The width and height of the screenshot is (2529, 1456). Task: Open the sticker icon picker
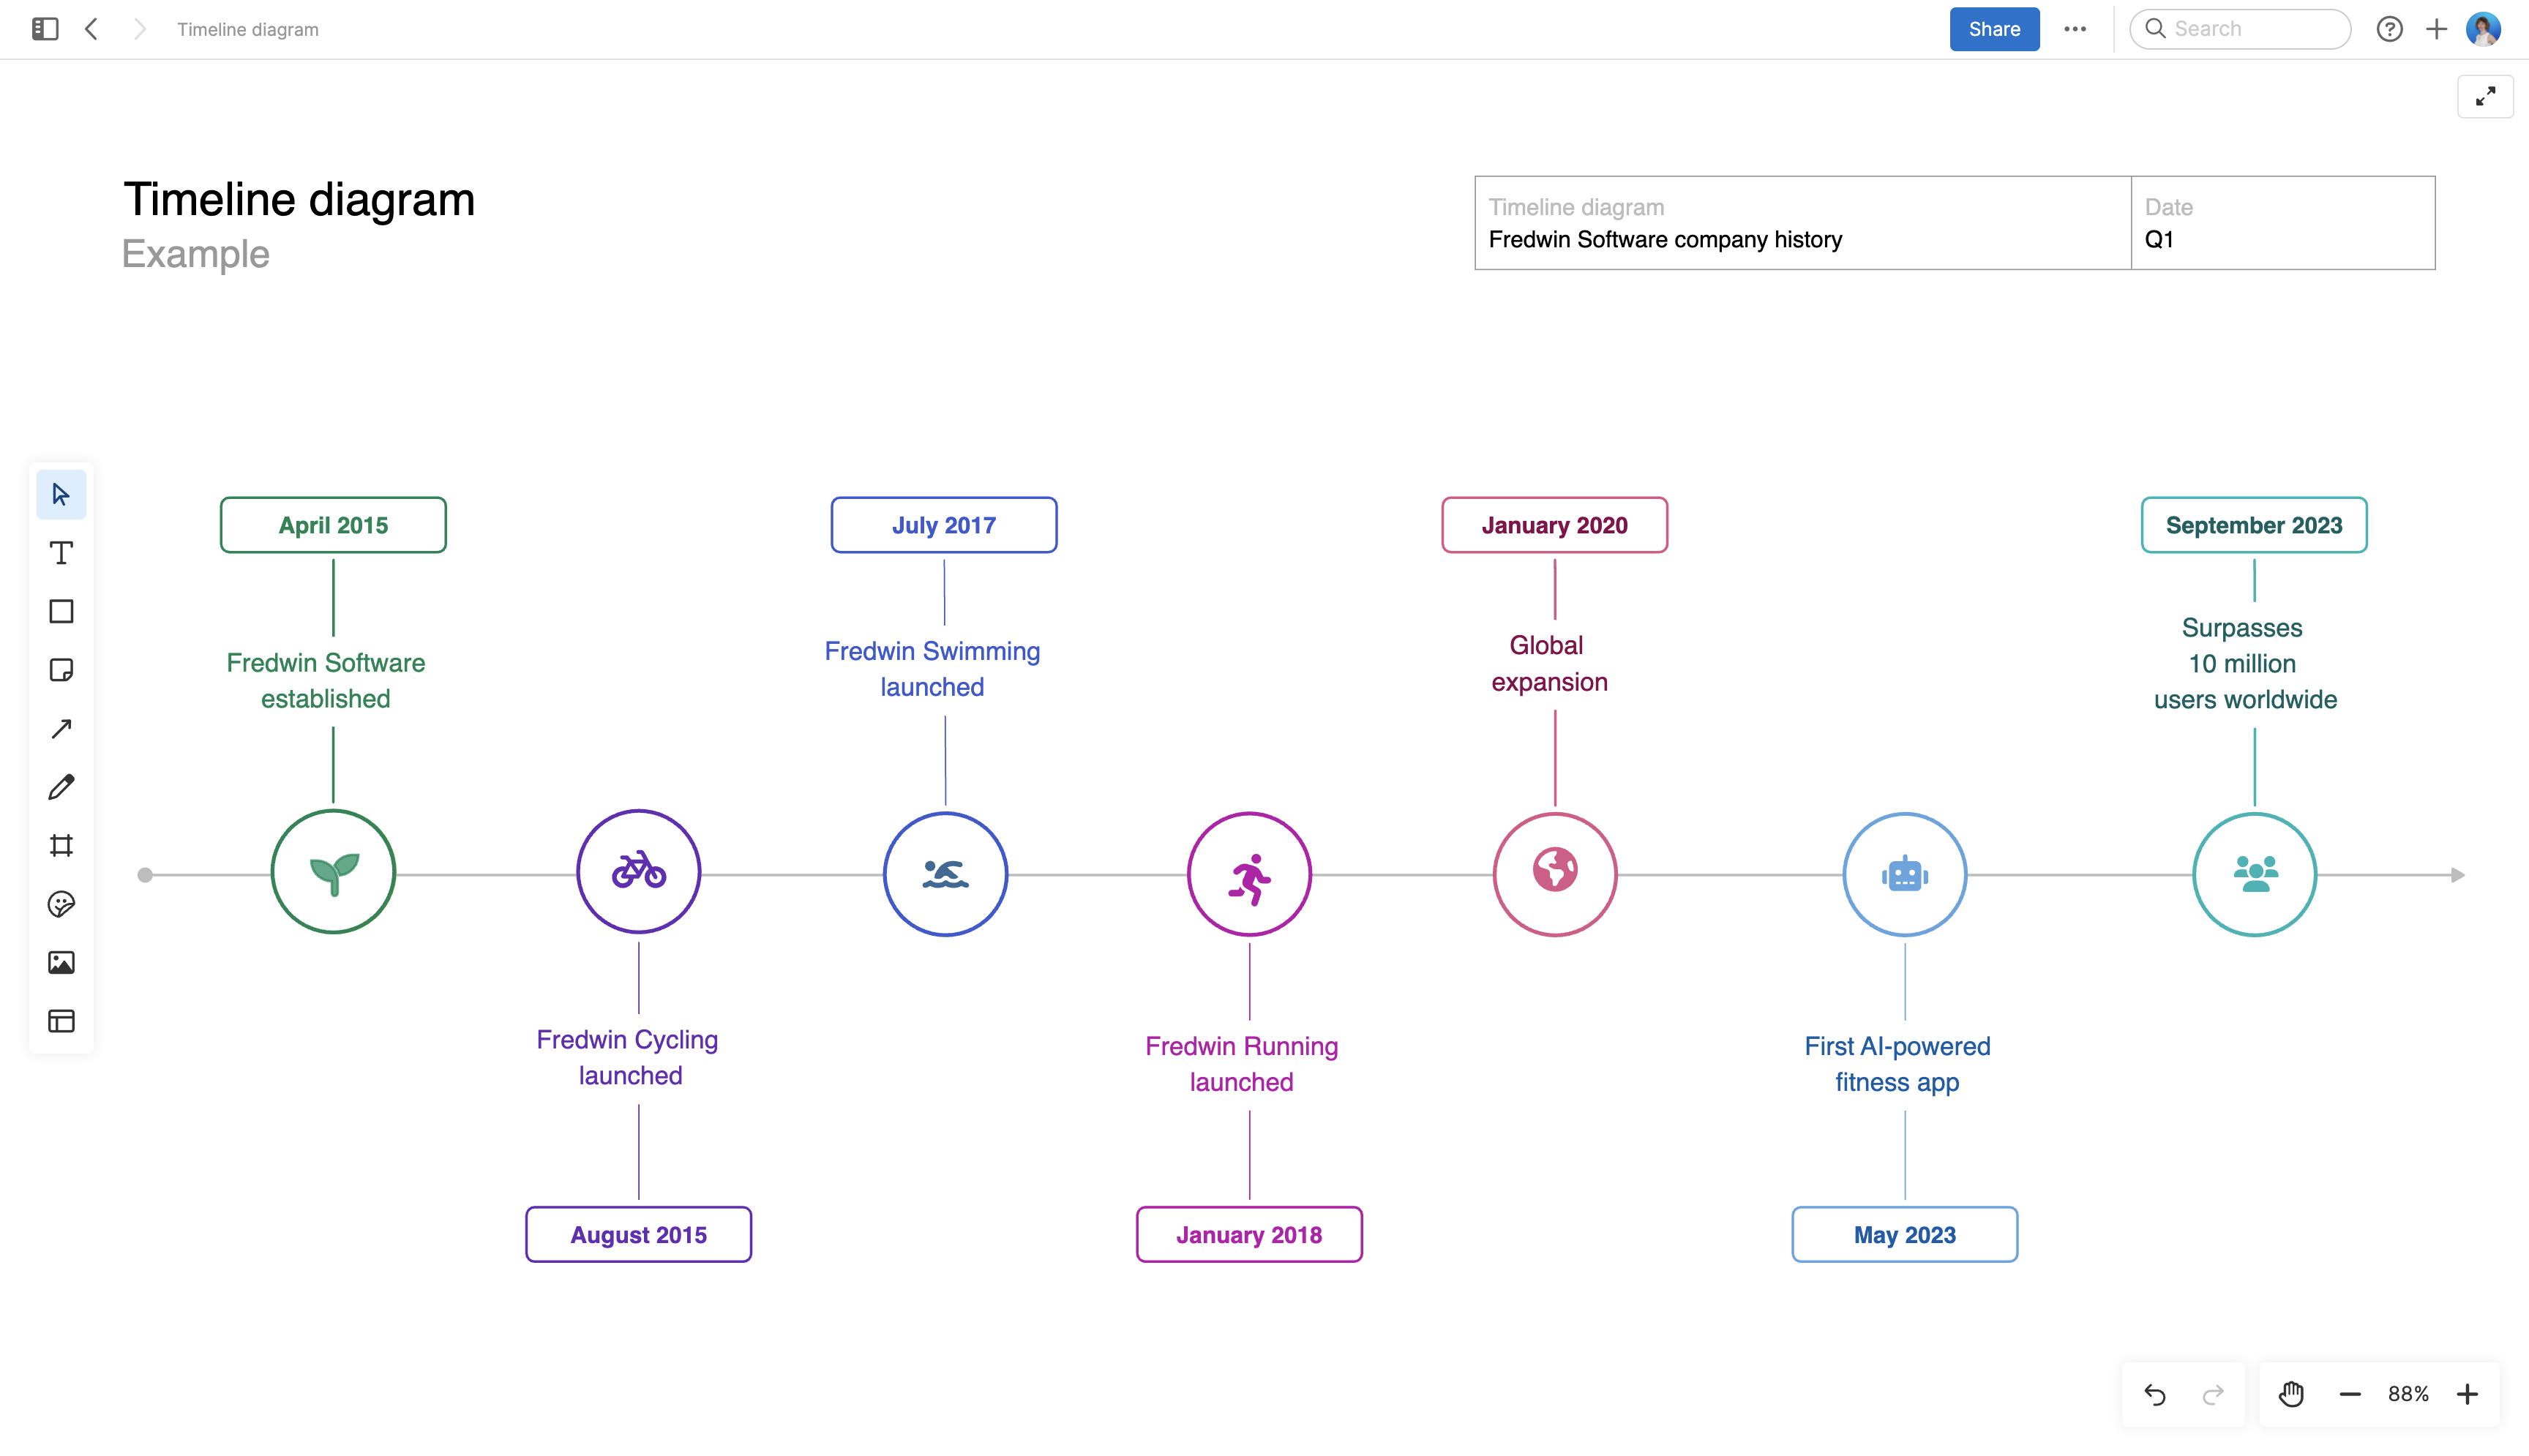(61, 904)
